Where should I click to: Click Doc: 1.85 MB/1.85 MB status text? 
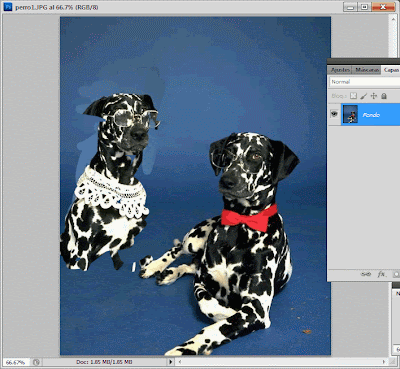point(104,362)
